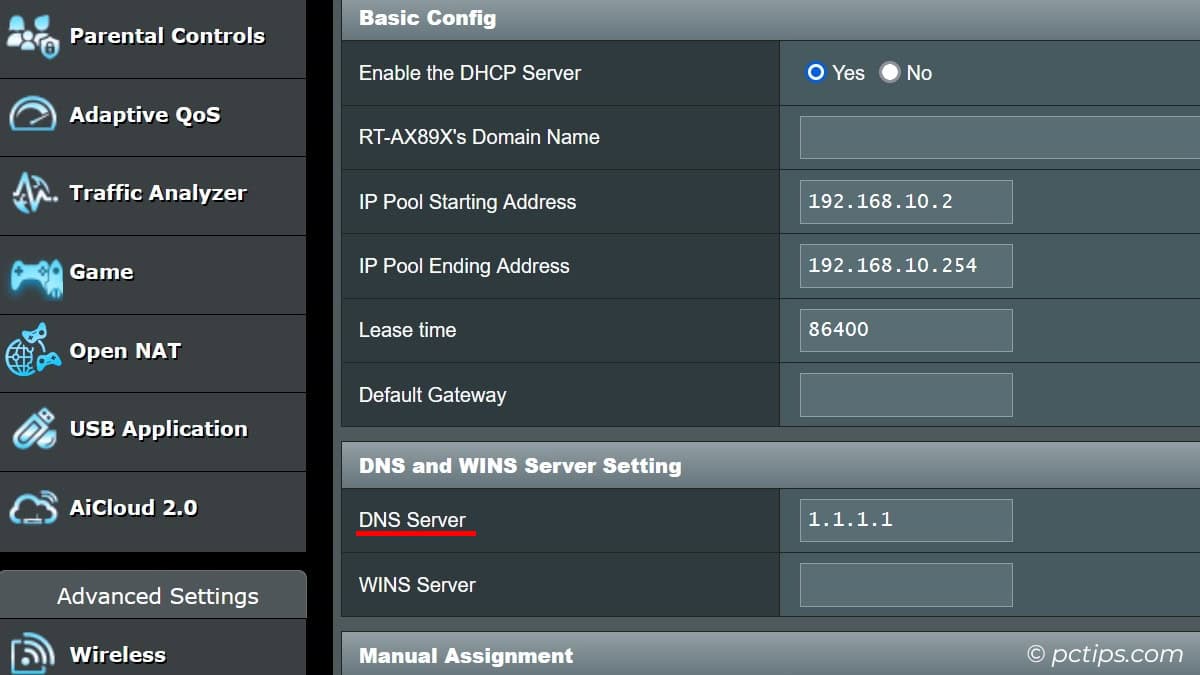The height and width of the screenshot is (675, 1200).
Task: Edit the DNS Server field showing 1.1.1.1
Action: point(906,520)
